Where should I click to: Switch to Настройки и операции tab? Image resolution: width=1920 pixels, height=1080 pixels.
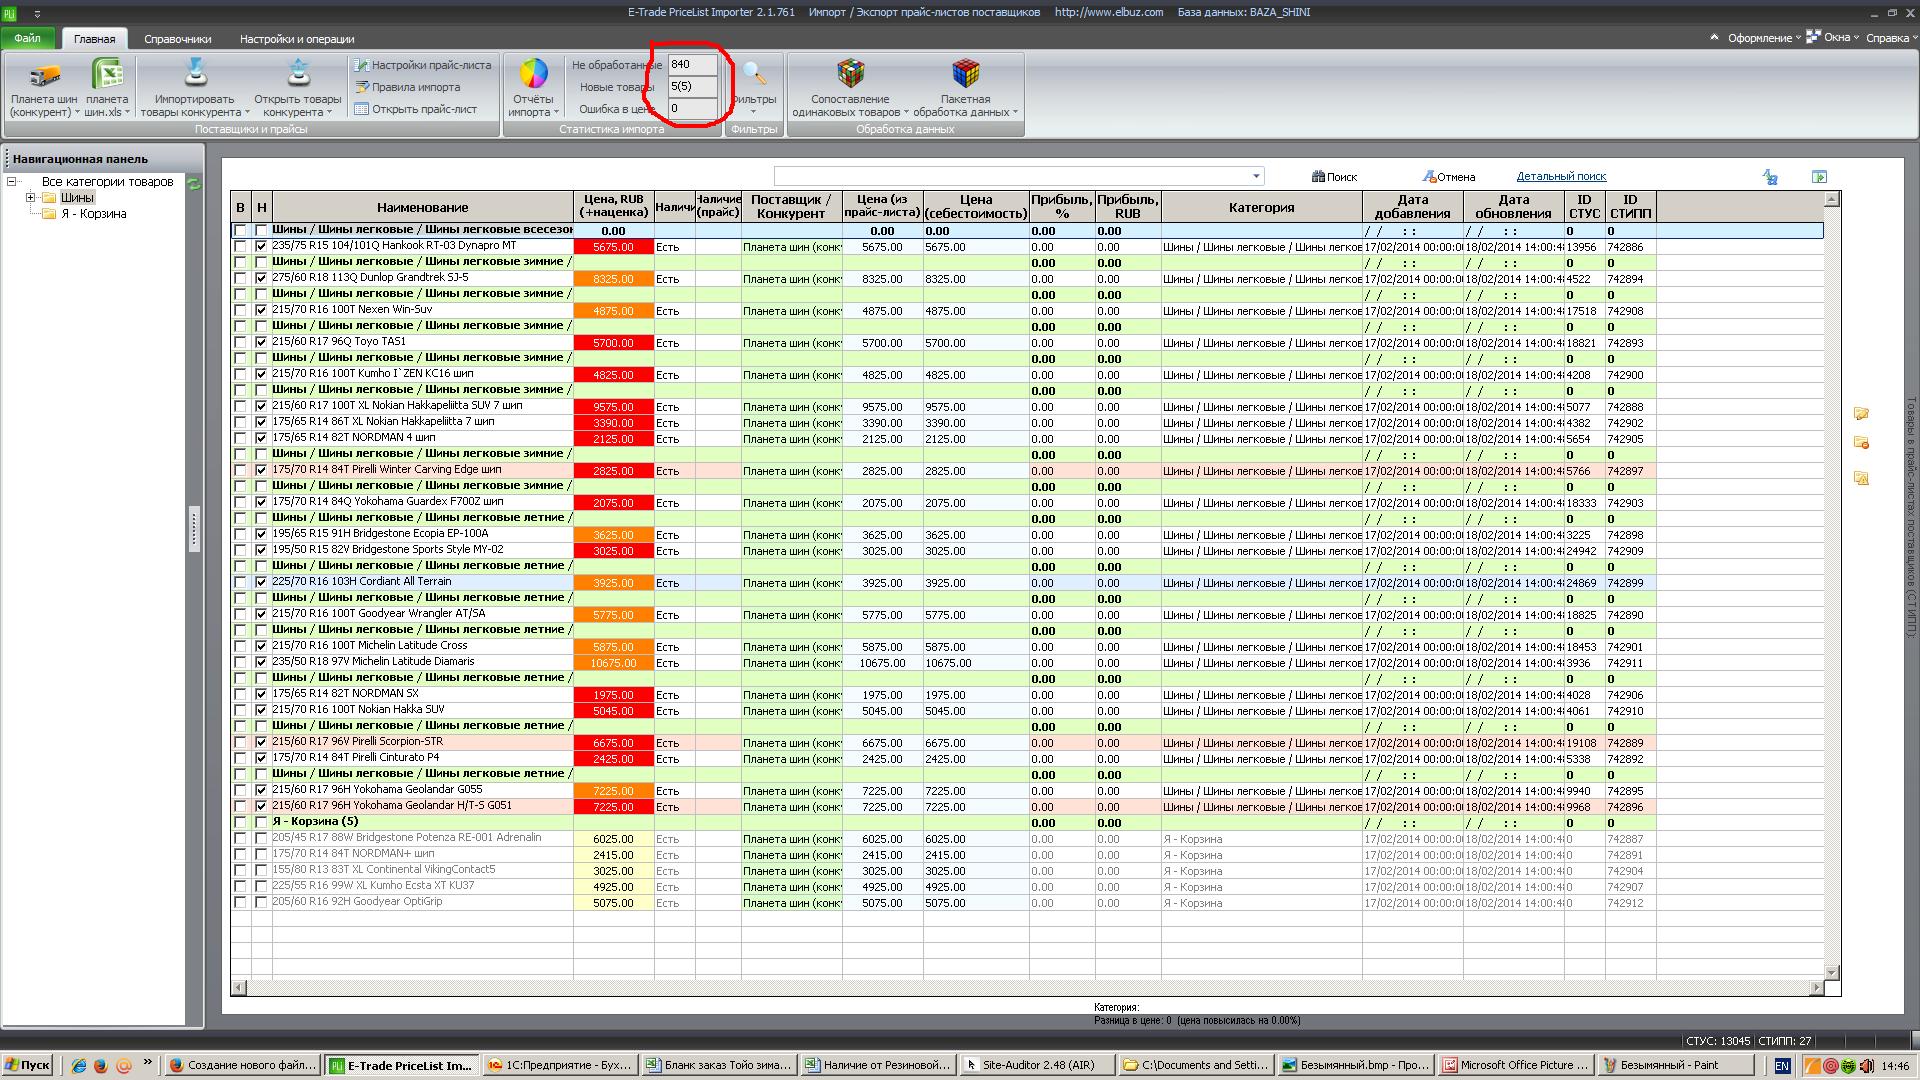pos(297,39)
